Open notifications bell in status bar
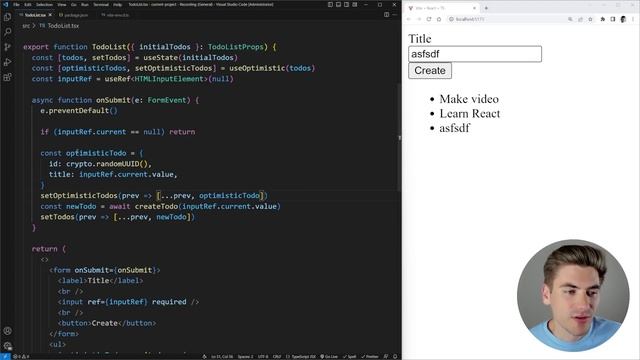The height and width of the screenshot is (360, 640). point(395,356)
